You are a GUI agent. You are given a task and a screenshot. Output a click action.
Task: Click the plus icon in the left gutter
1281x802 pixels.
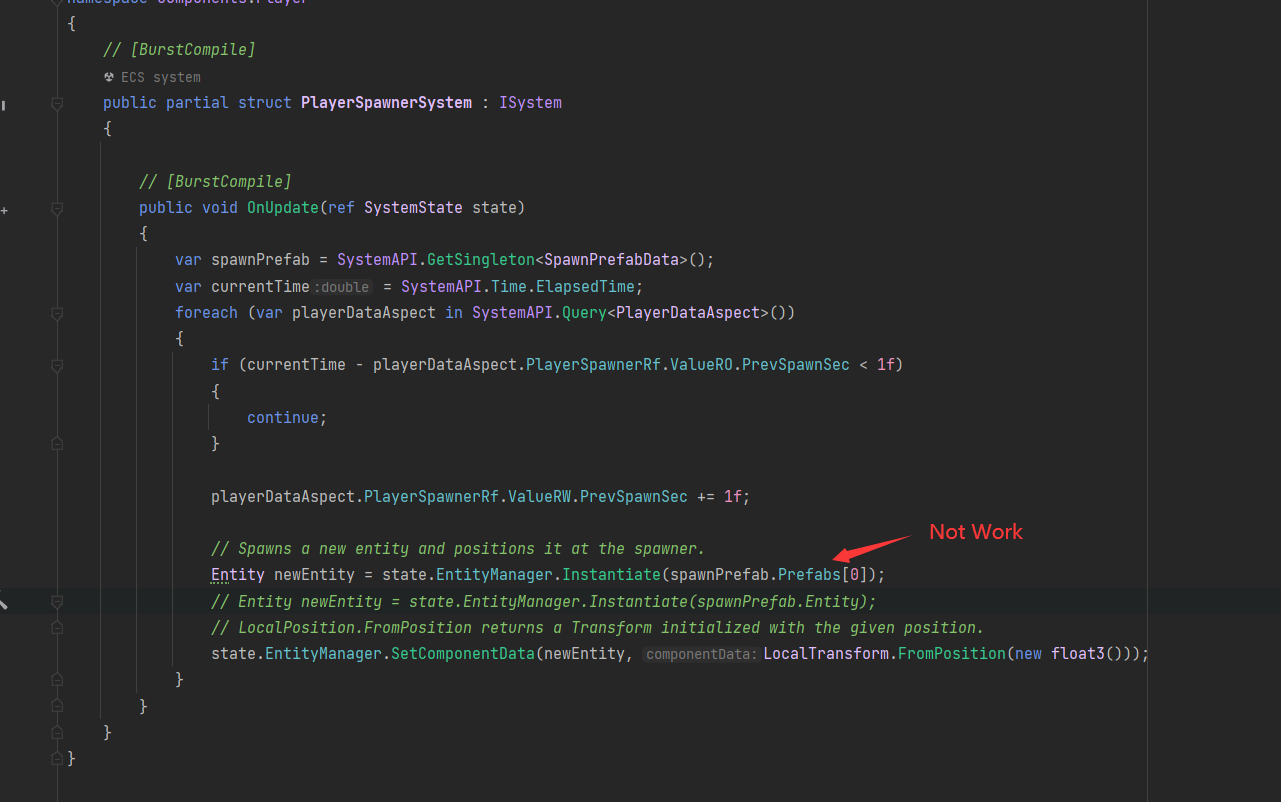coord(5,210)
